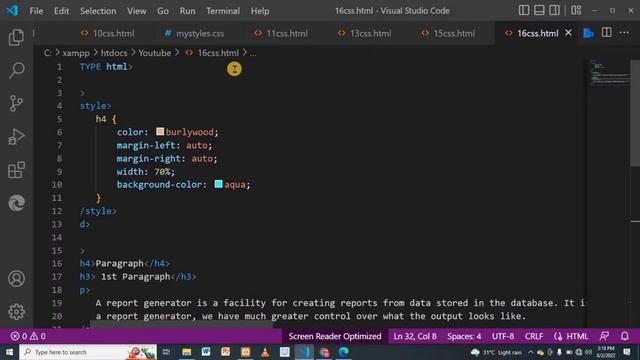Click the vertical editor scrollbar
Viewport: 640px width, 360px height.
635,113
